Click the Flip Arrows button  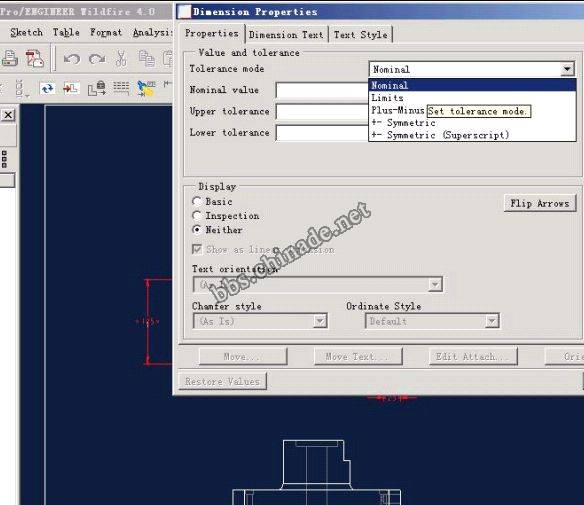click(540, 203)
